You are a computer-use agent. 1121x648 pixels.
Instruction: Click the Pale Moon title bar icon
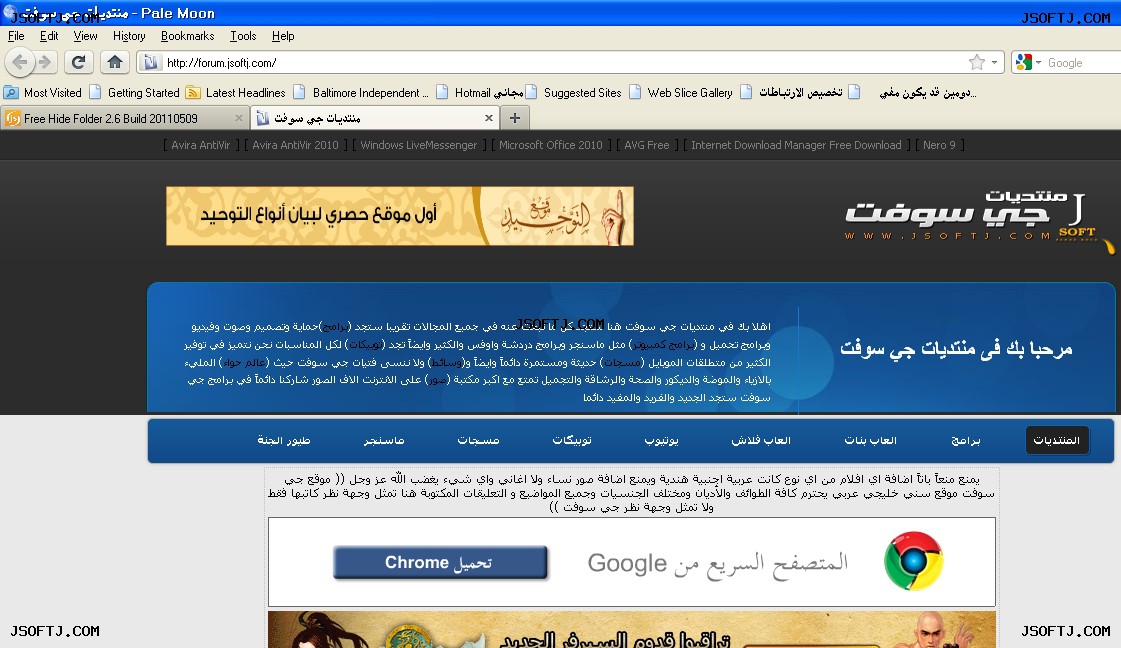(9, 11)
